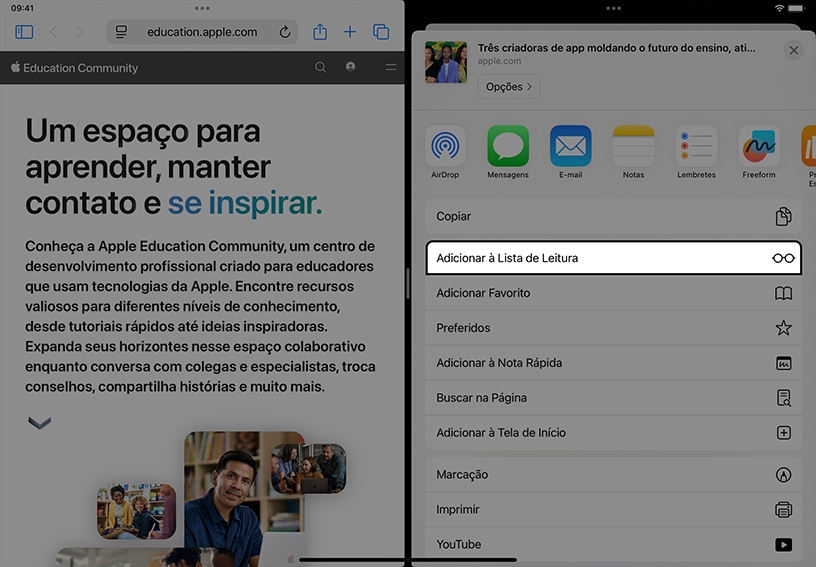Tap the 09:41 clock in the status bar
Image resolution: width=816 pixels, height=567 pixels.
pyautogui.click(x=22, y=8)
